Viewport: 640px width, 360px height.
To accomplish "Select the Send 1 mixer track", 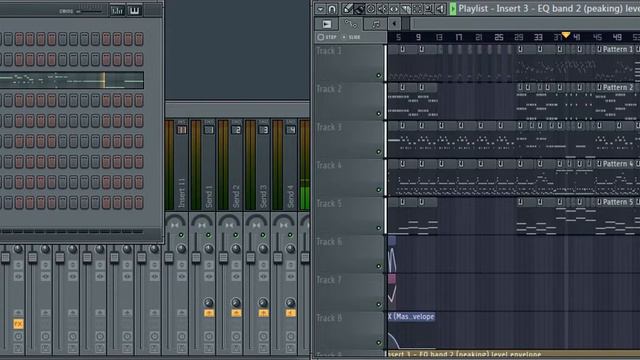I will click(209, 197).
